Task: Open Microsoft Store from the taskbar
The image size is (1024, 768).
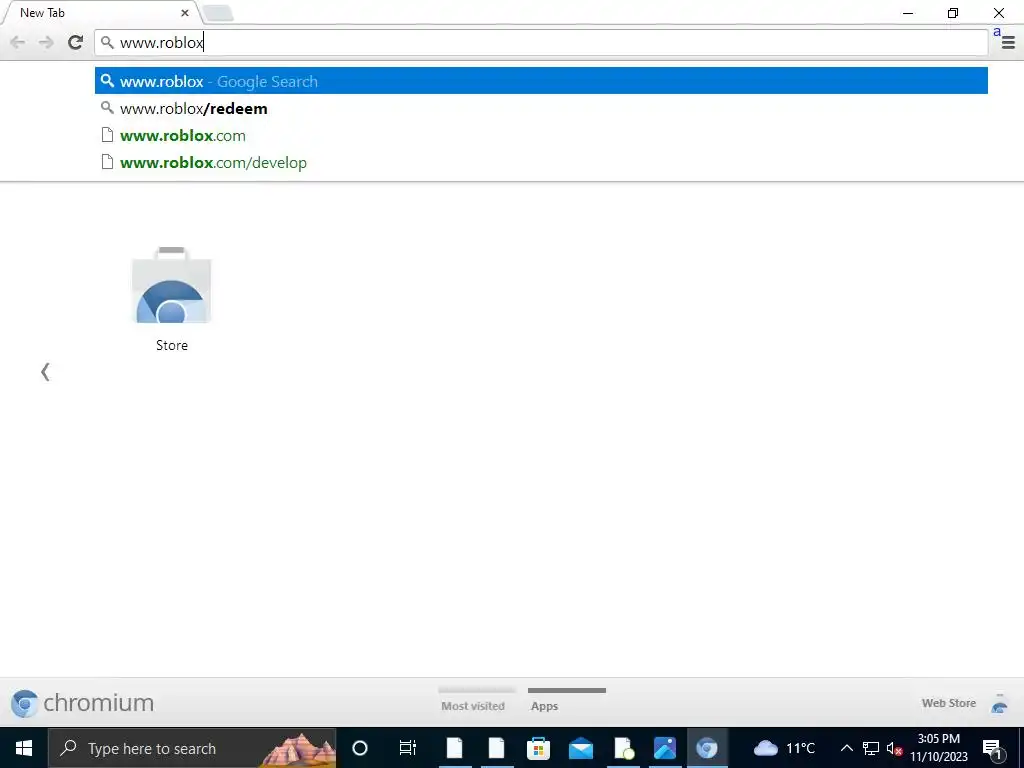Action: [x=539, y=748]
